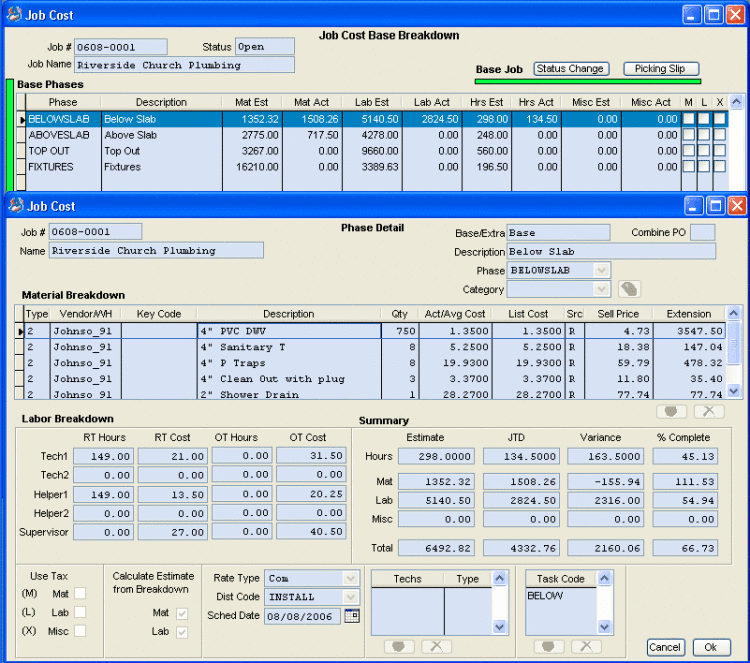The image size is (750, 663).
Task: Click the delete X under Task Code list
Action: point(586,646)
